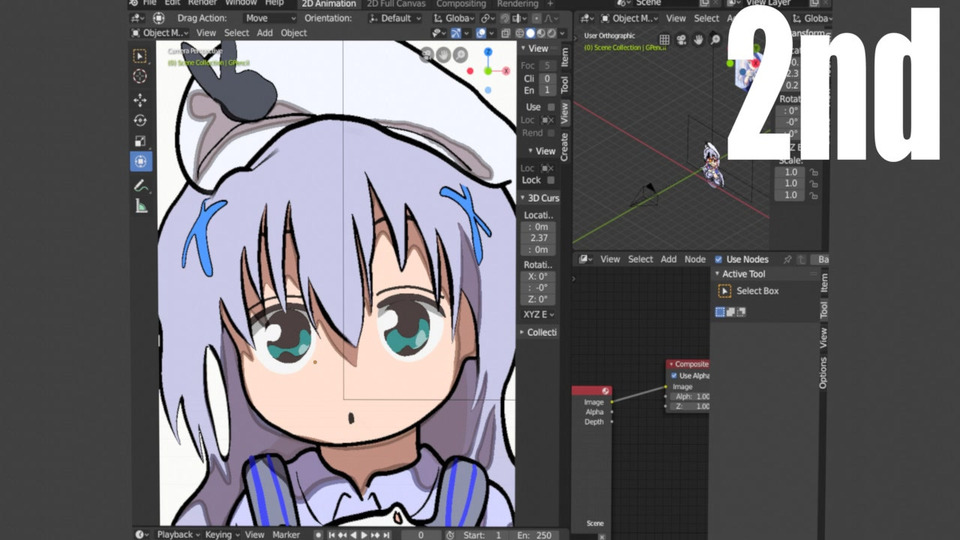Click the pin icon in node editor header

point(787,260)
